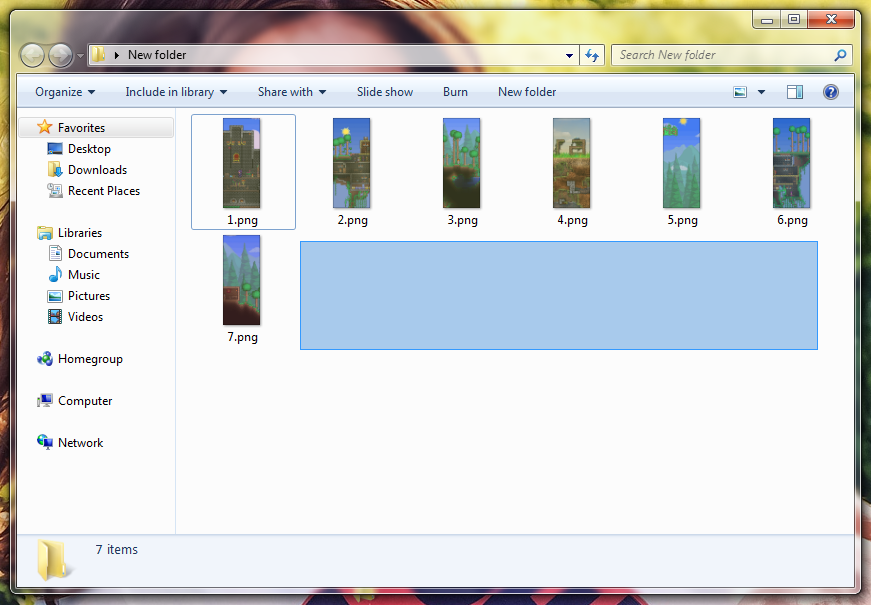Select the 7.png thumbnail
This screenshot has height=605, width=871.
point(242,280)
